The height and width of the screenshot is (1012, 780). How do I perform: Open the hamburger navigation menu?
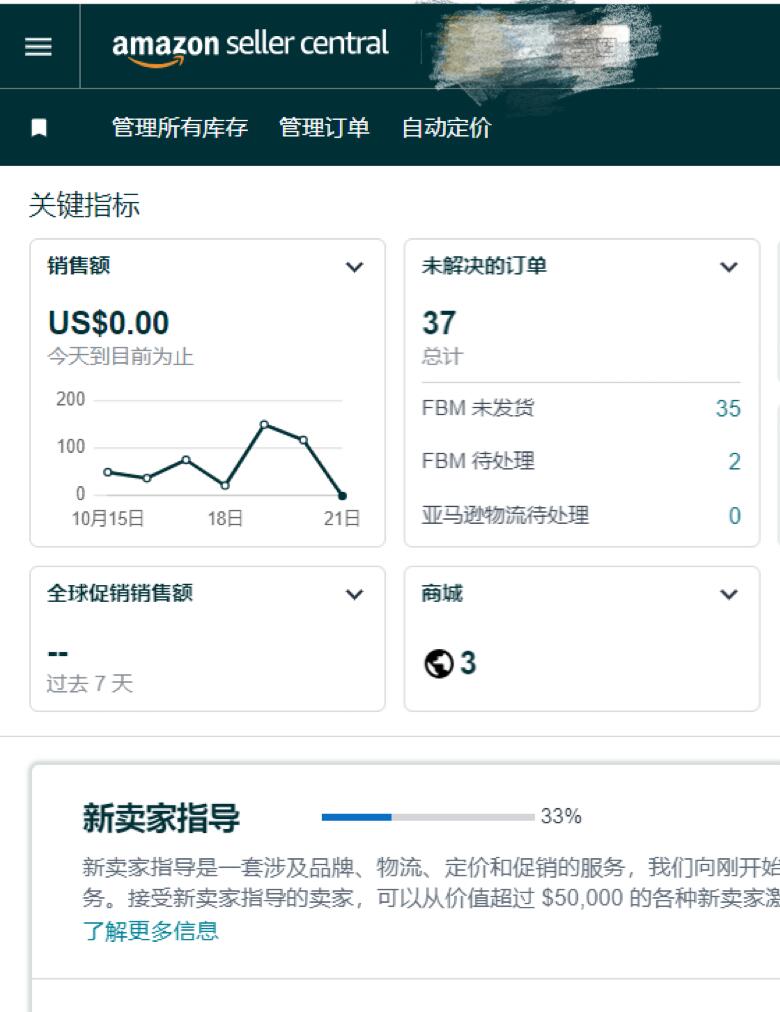click(38, 46)
